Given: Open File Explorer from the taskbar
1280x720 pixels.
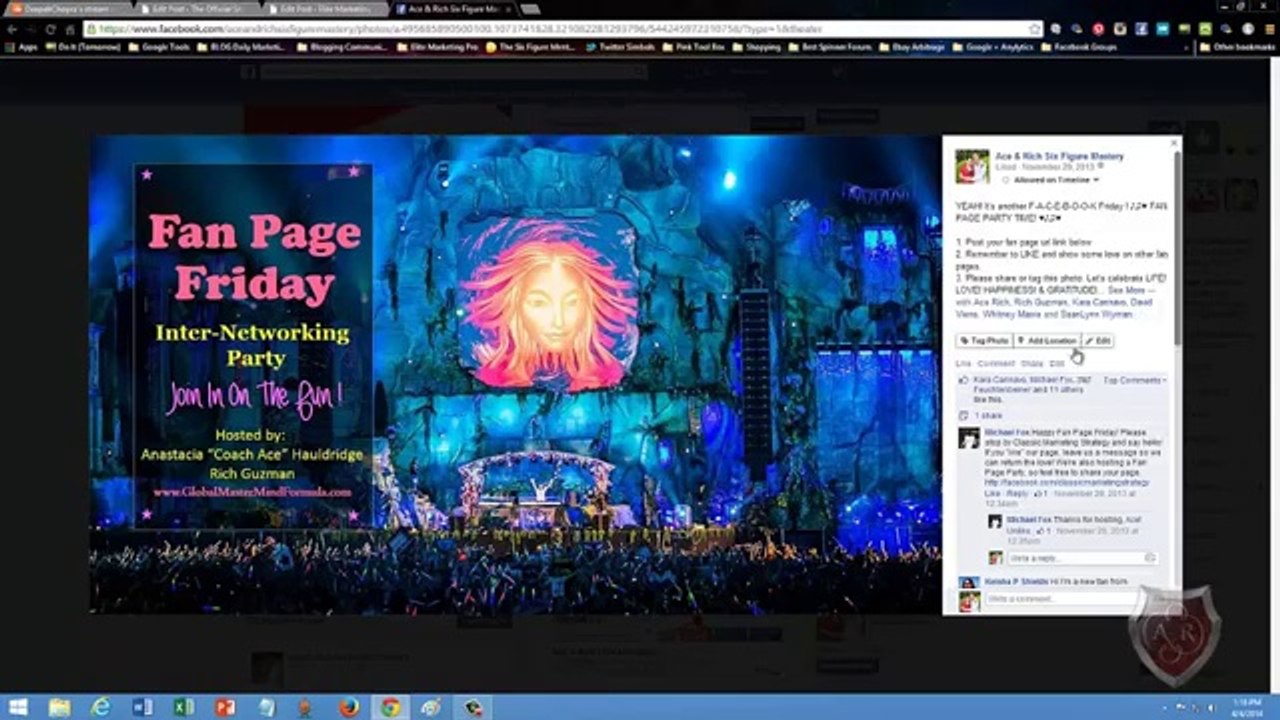Looking at the screenshot, I should [x=59, y=707].
